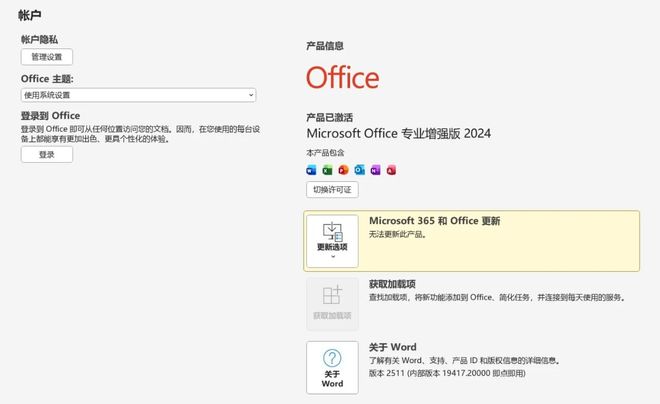Image resolution: width=660 pixels, height=404 pixels.
Task: Click the OneNote product icon
Action: coord(375,170)
